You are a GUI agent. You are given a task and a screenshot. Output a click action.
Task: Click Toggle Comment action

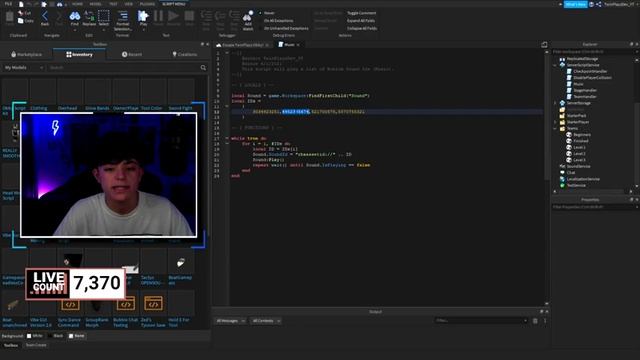pyautogui.click(x=361, y=13)
